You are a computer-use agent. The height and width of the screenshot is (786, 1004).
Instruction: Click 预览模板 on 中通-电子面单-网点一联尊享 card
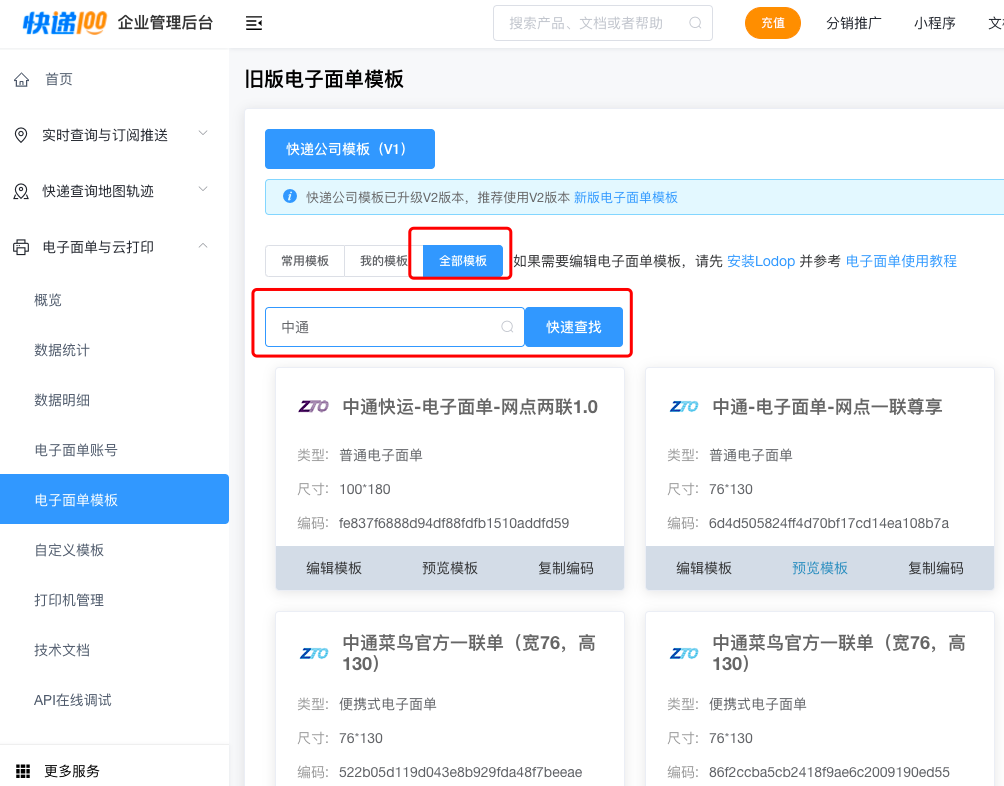point(820,568)
